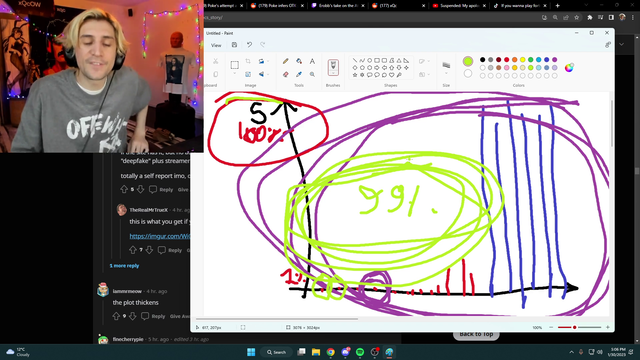Select the Text tool in Paint
Screen dimensions: 640x360
point(312,61)
